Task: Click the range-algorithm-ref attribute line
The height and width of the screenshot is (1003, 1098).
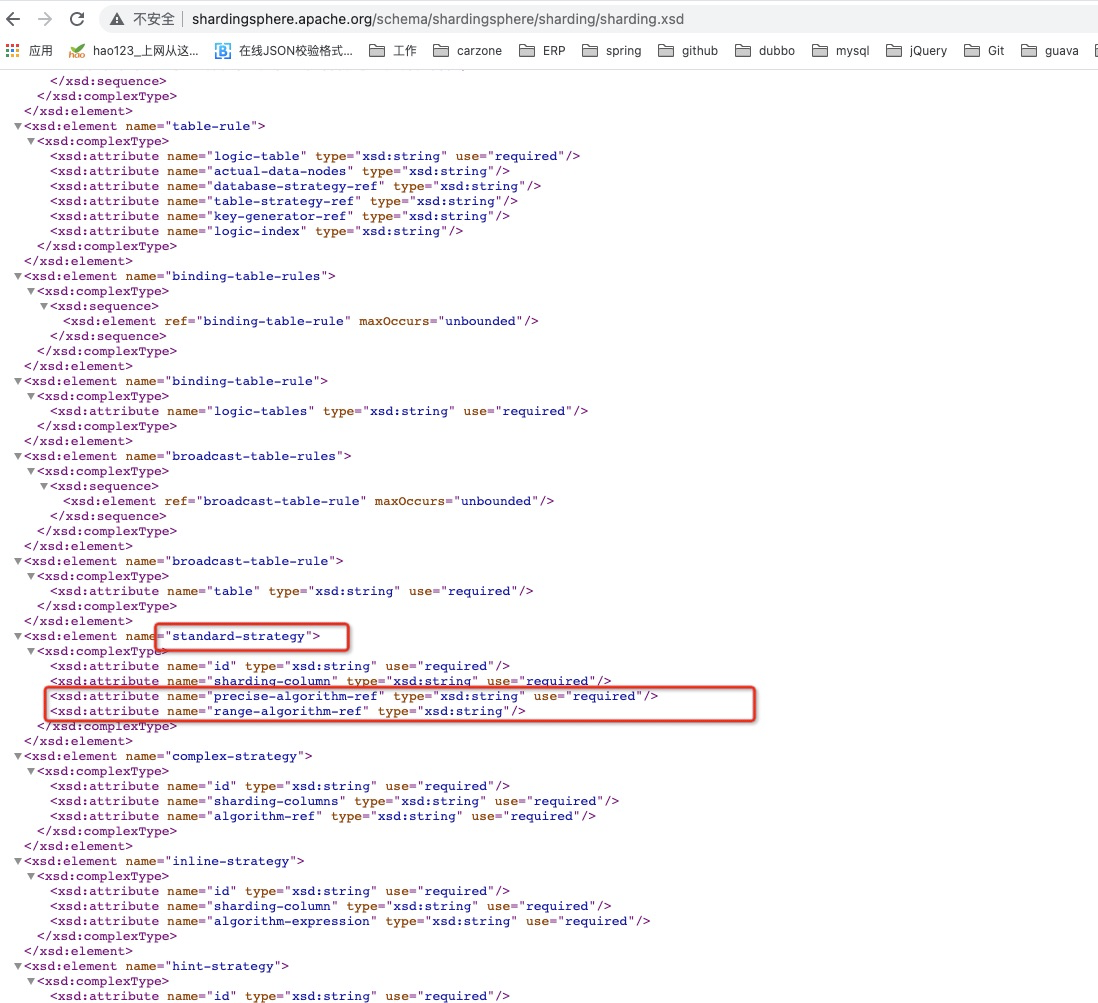Action: tap(288, 712)
